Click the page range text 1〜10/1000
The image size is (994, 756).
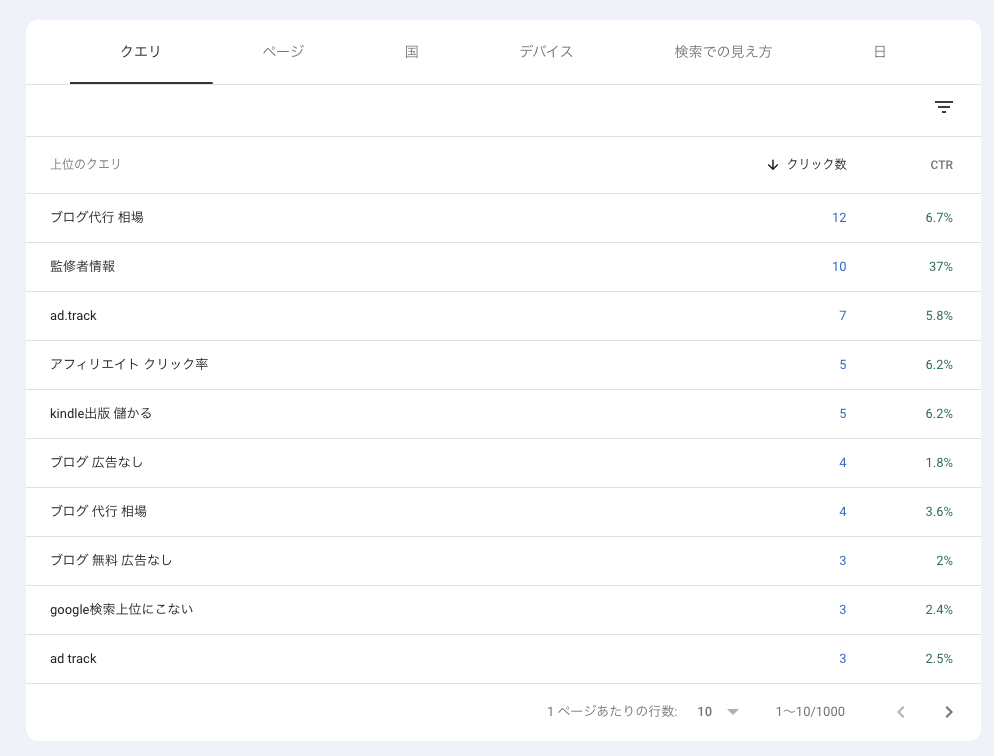pos(810,711)
